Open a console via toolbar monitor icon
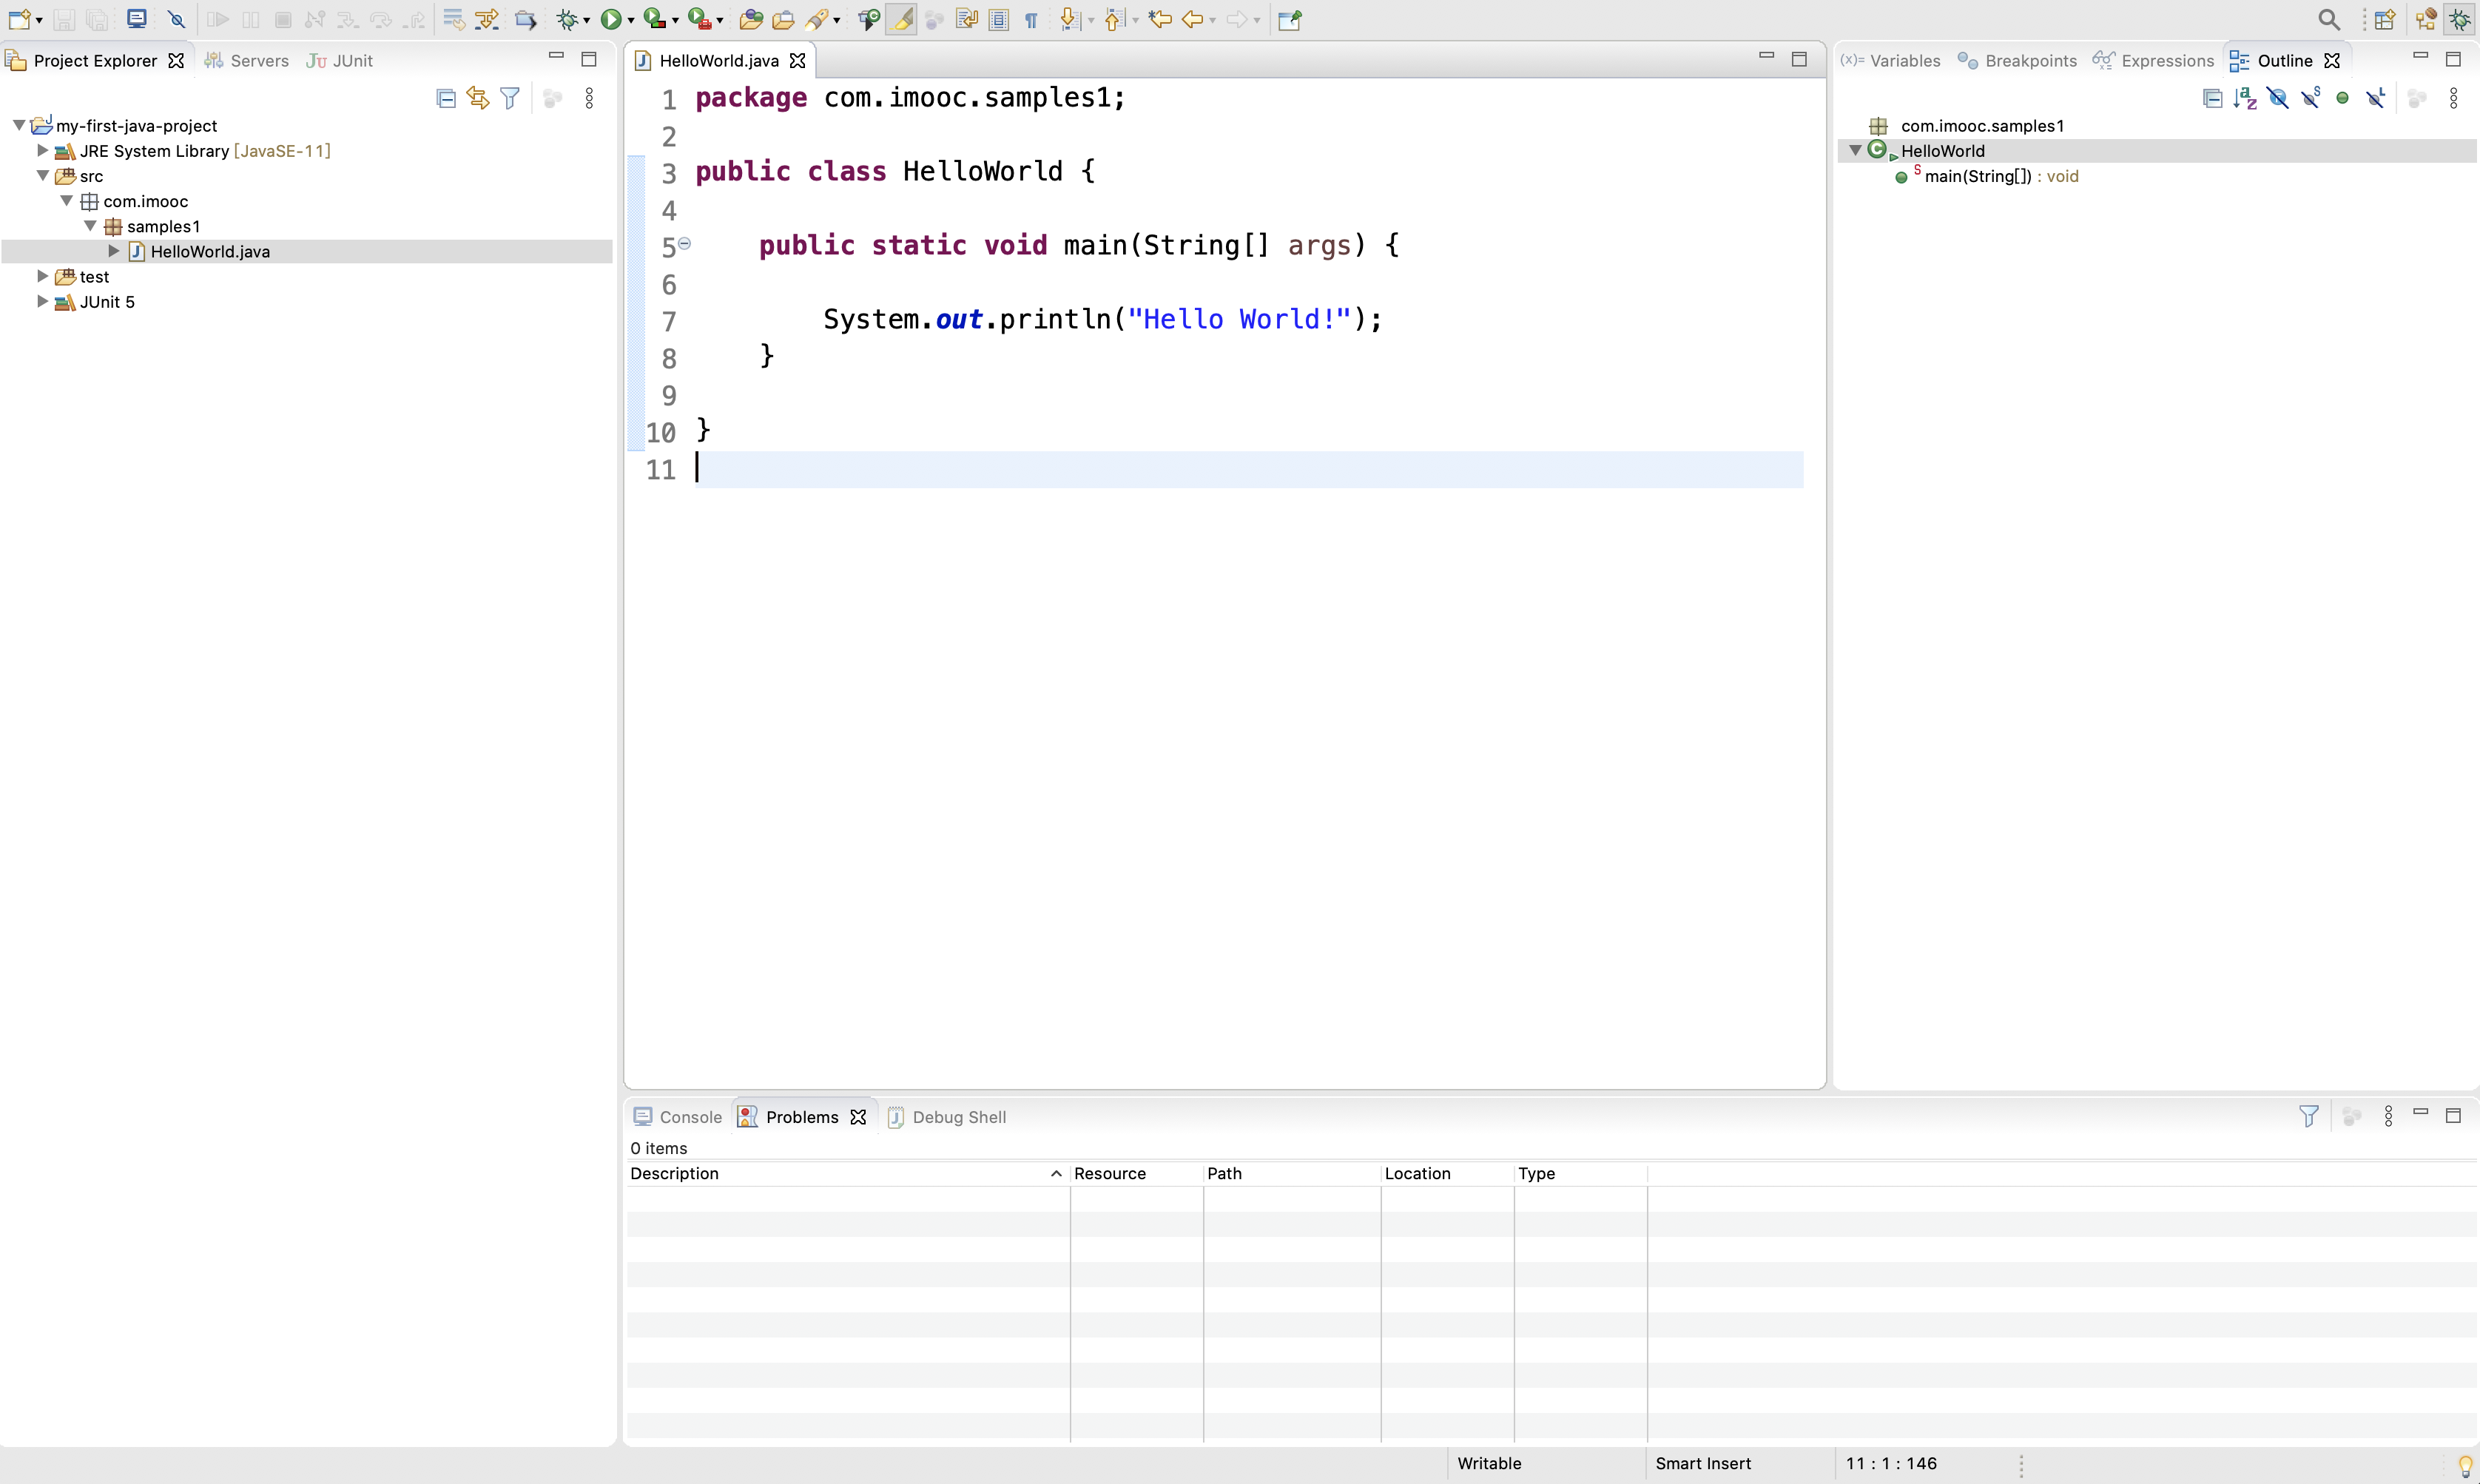This screenshot has height=1484, width=2480. tap(137, 19)
